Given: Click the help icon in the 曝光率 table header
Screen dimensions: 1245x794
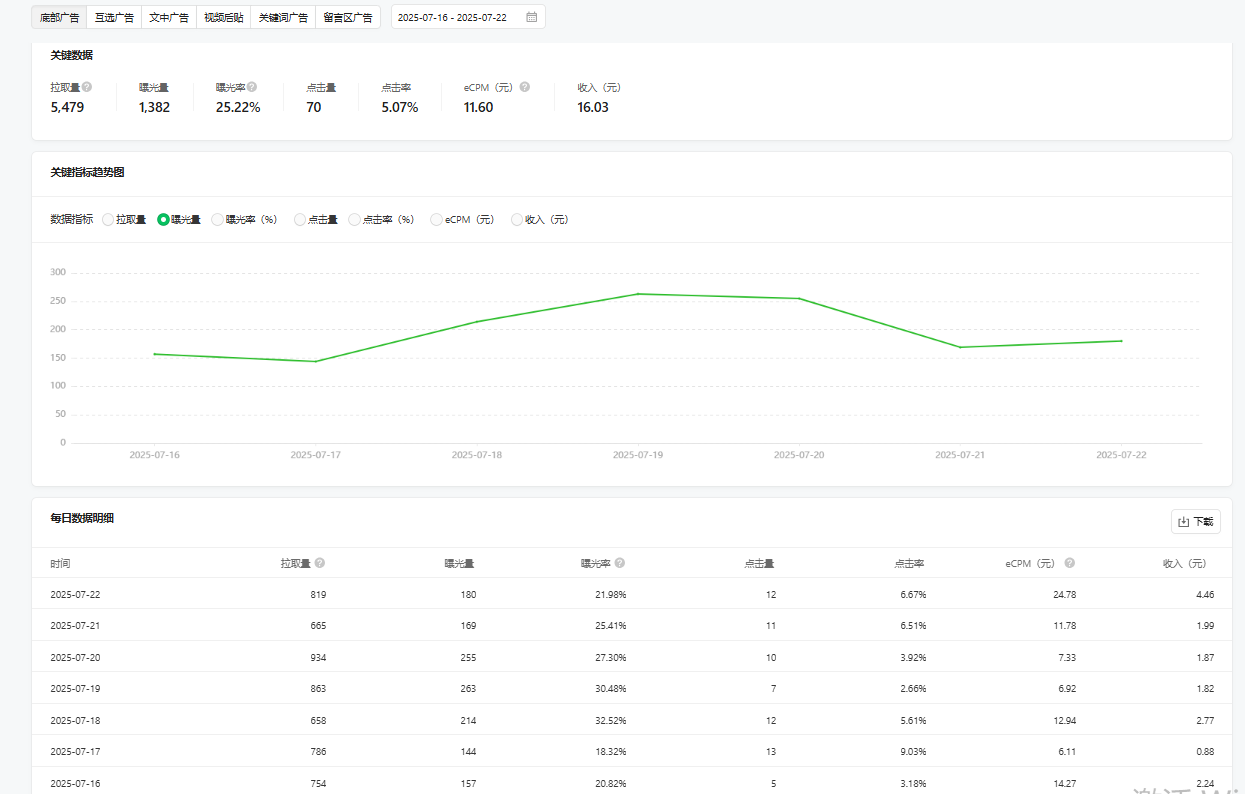Looking at the screenshot, I should click(620, 563).
